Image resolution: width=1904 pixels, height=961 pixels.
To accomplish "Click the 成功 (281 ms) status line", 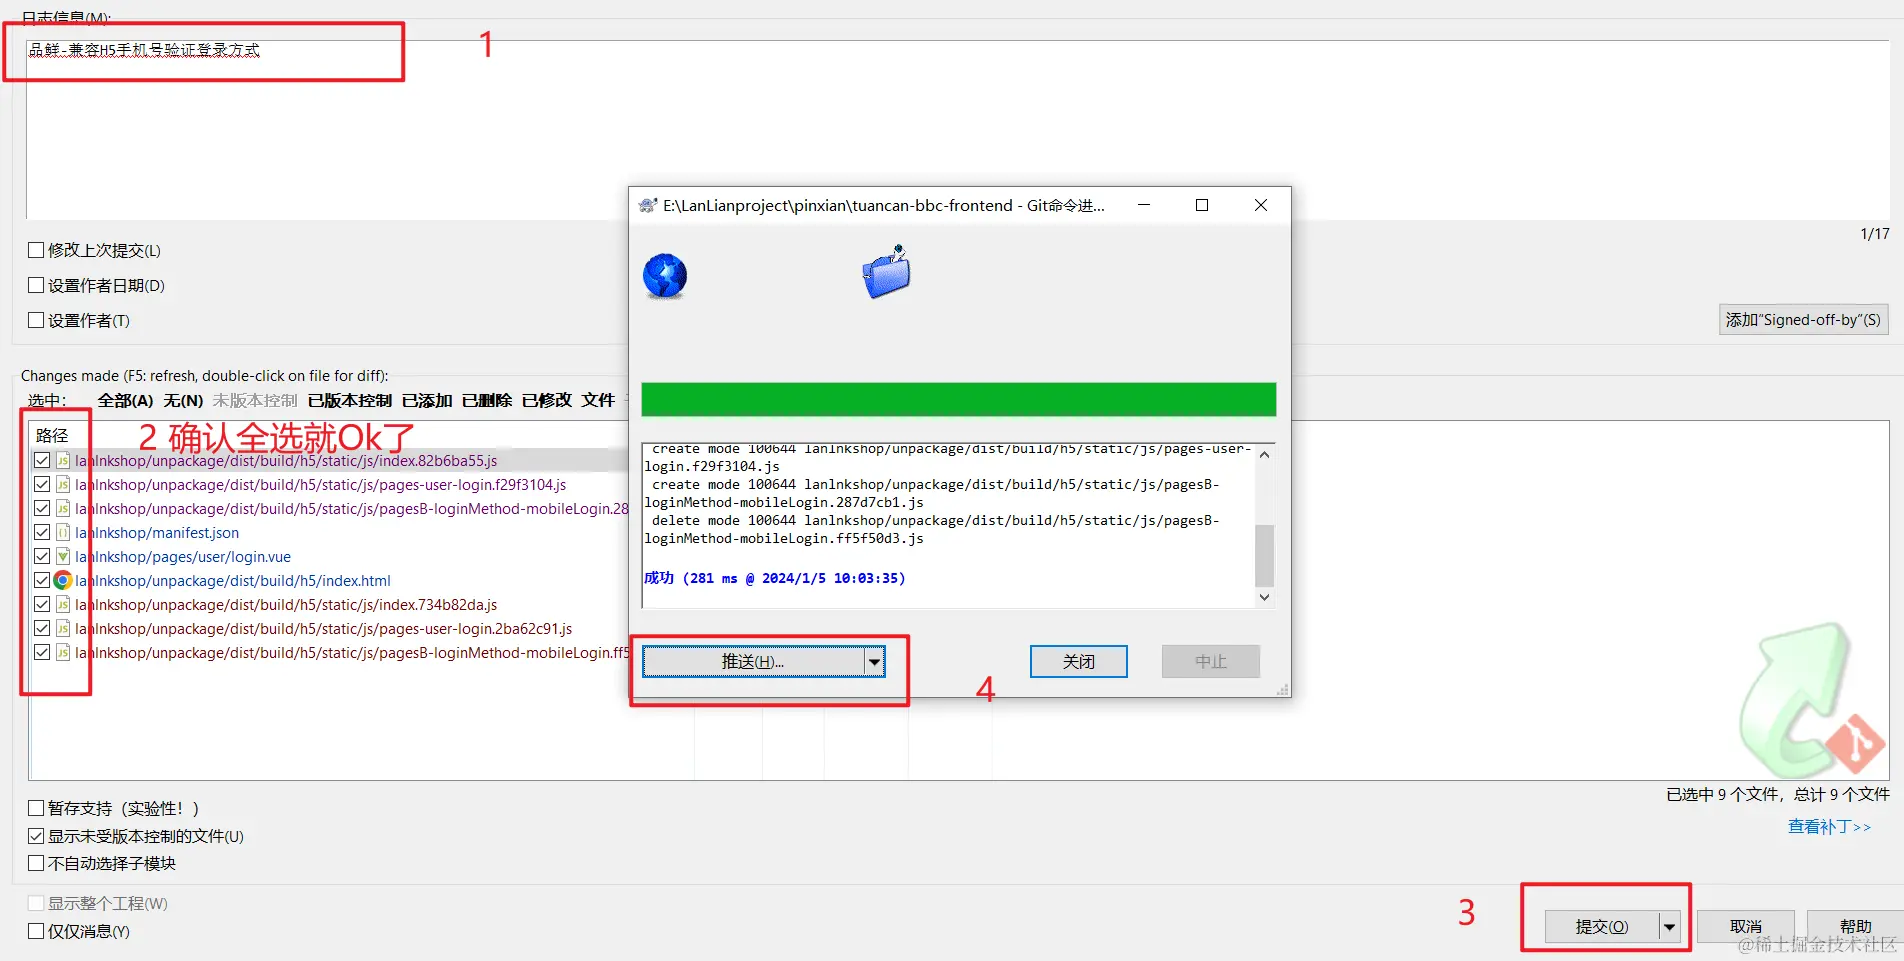I will (774, 578).
